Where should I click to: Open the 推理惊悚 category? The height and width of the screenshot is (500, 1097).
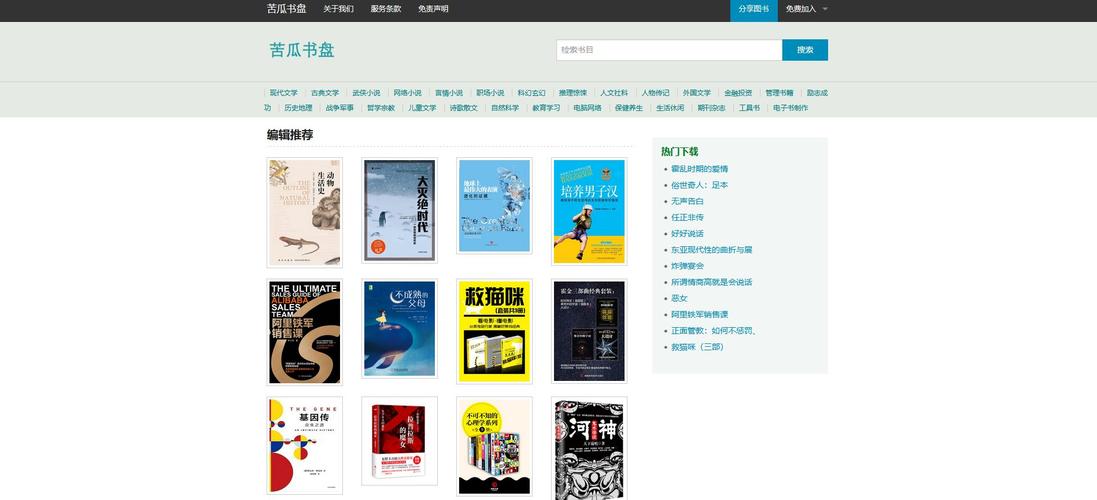point(572,93)
